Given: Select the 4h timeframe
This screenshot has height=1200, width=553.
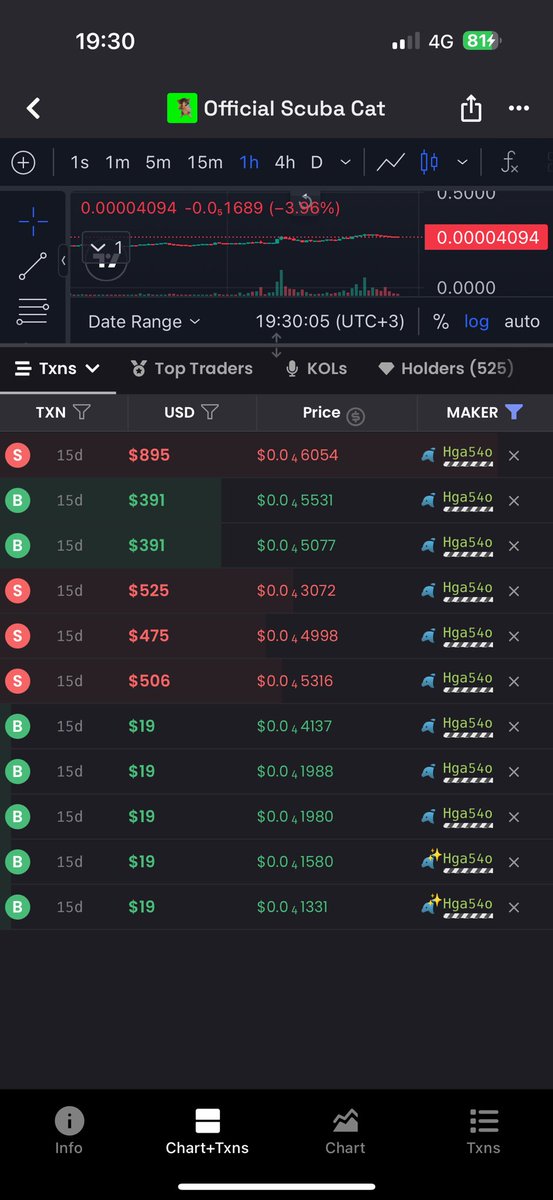Looking at the screenshot, I should 285,162.
